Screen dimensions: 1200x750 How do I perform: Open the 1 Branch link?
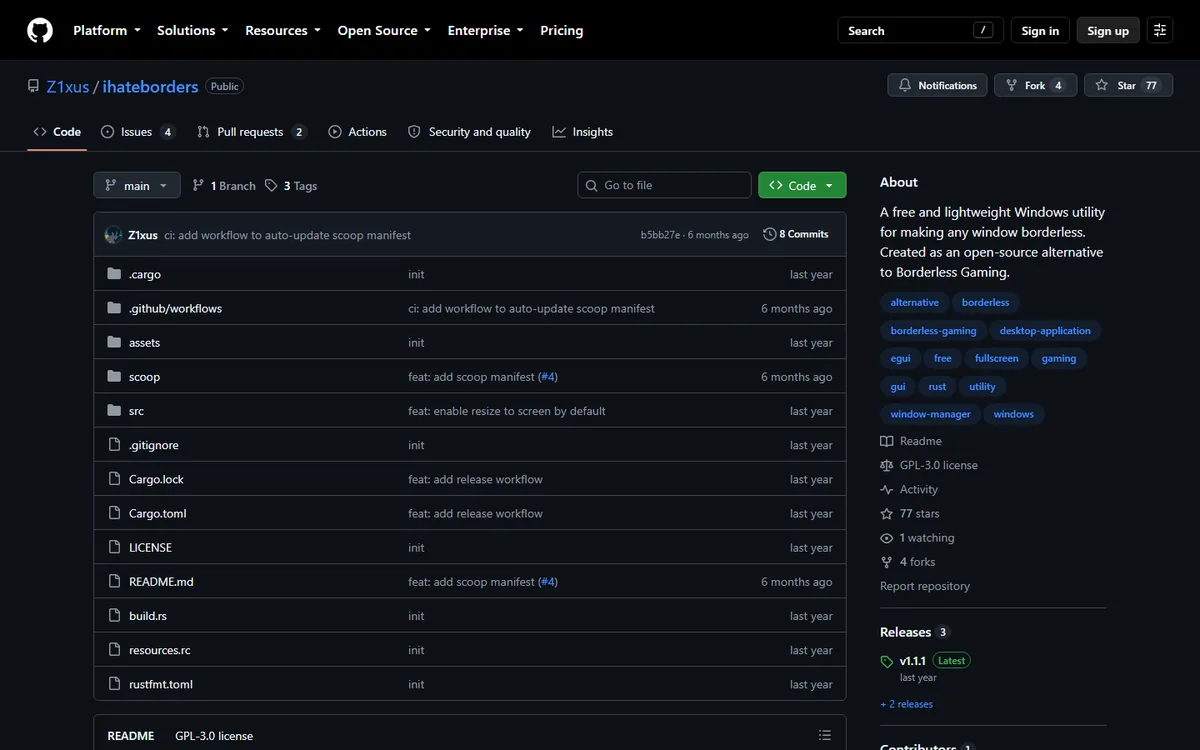tap(224, 186)
